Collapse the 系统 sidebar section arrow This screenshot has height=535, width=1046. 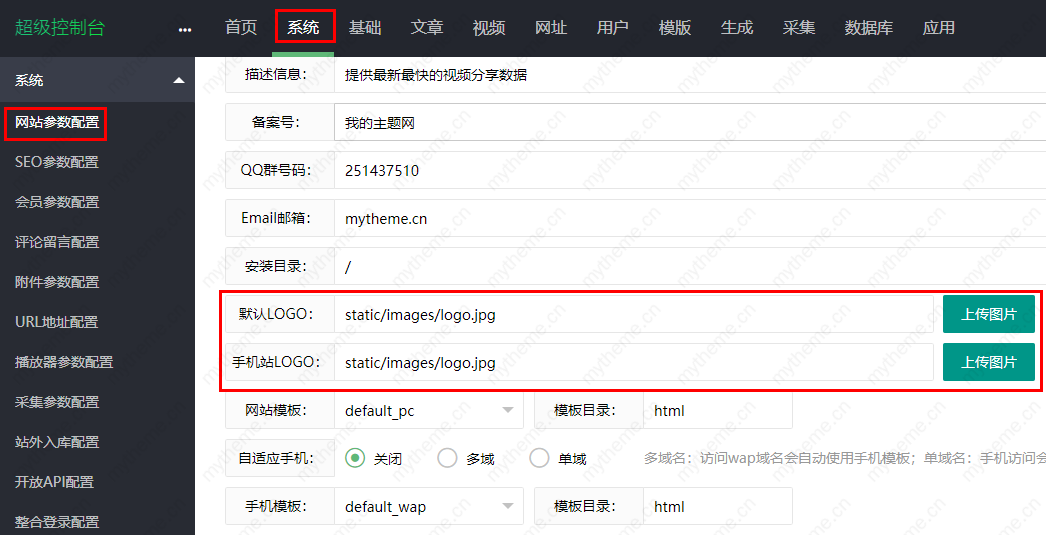178,80
